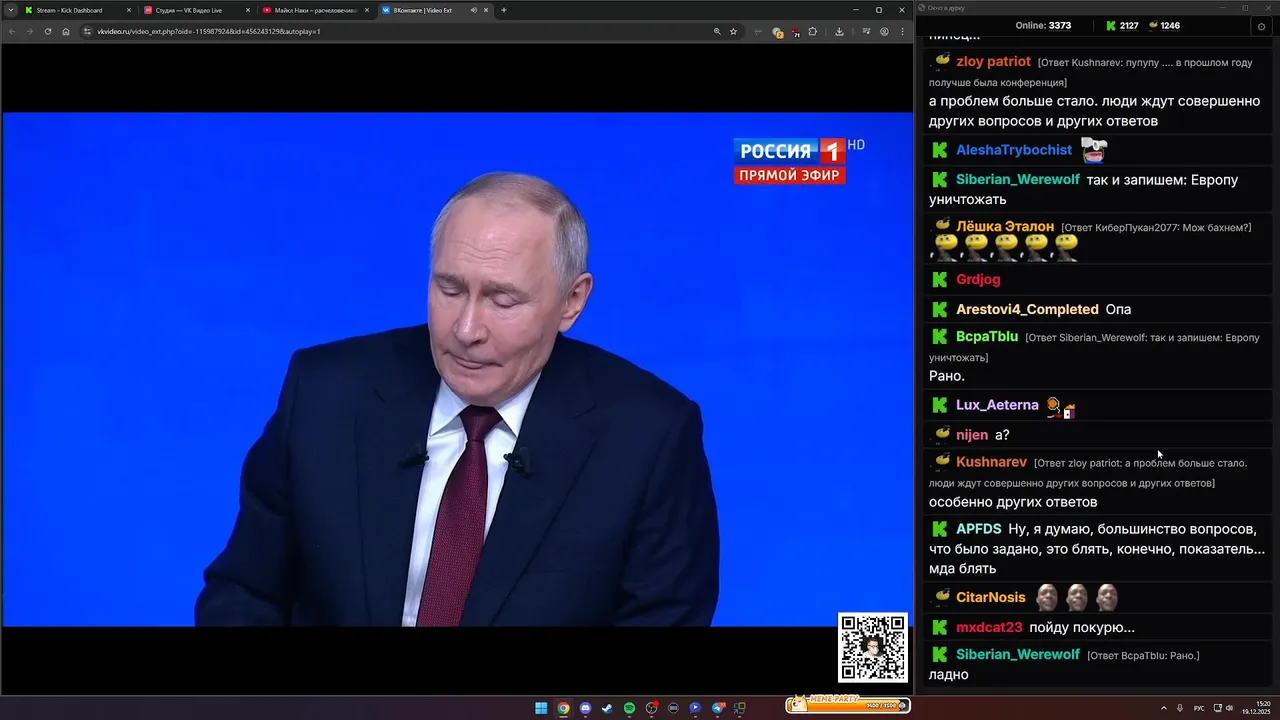The image size is (1280, 720).
Task: Open nijen's chat username
Action: click(x=972, y=435)
